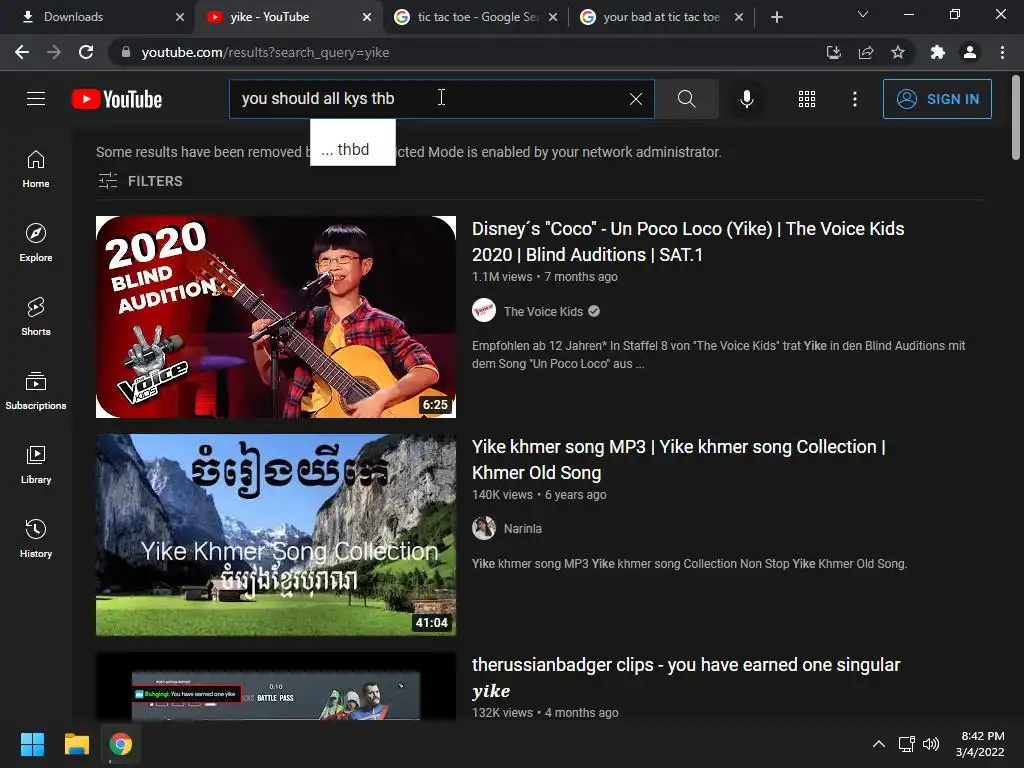This screenshot has height=768, width=1024.
Task: Open network settings in system tray
Action: (x=906, y=744)
